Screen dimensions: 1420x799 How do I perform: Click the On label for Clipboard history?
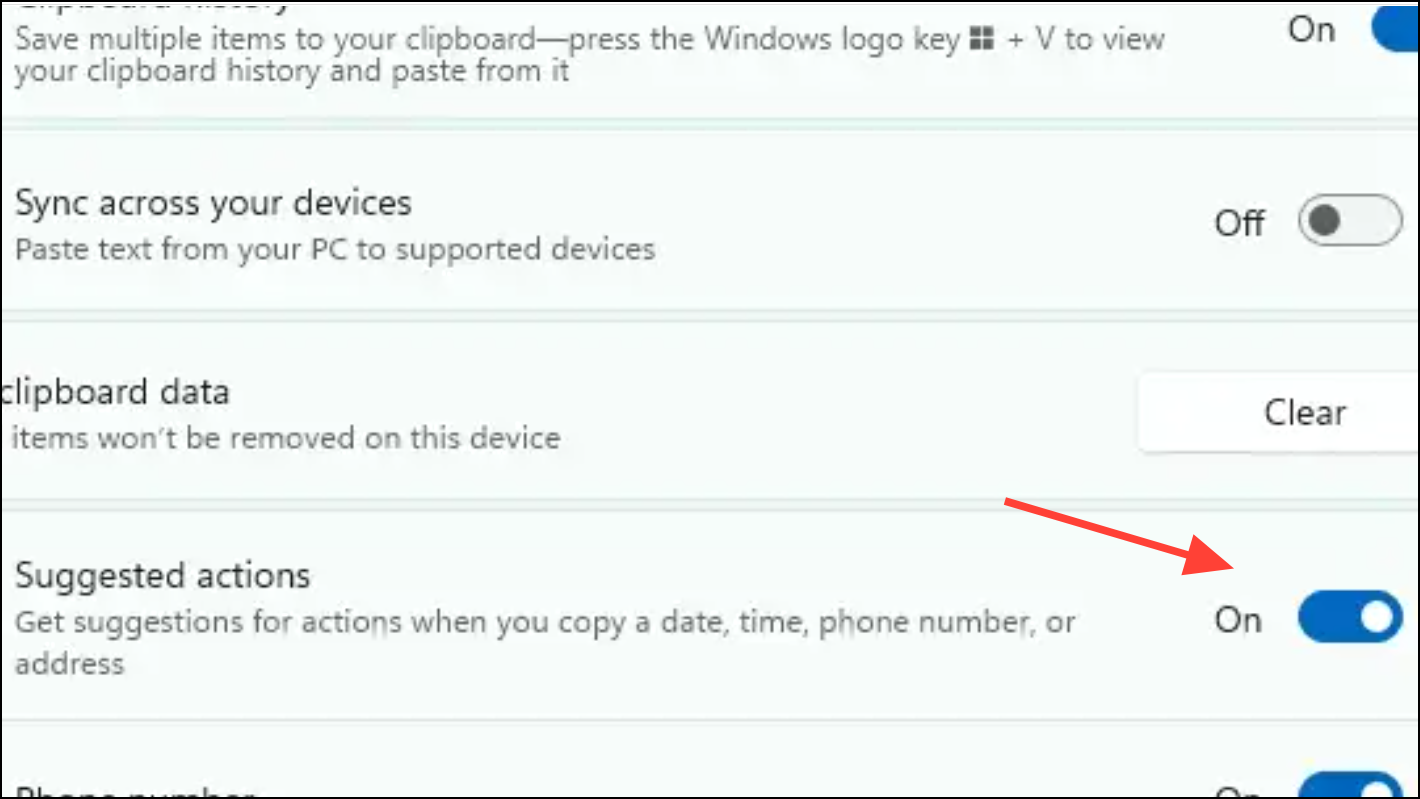[1311, 30]
